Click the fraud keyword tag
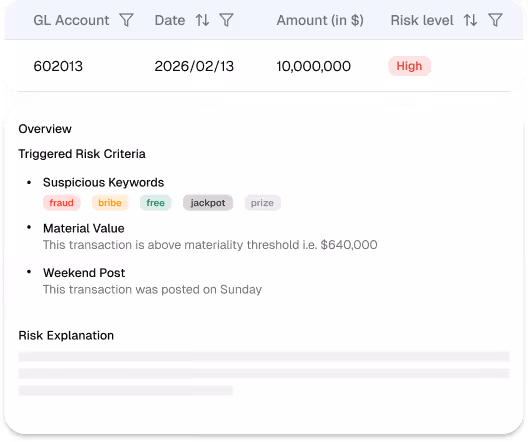Image resolution: width=528 pixels, height=442 pixels. (62, 203)
